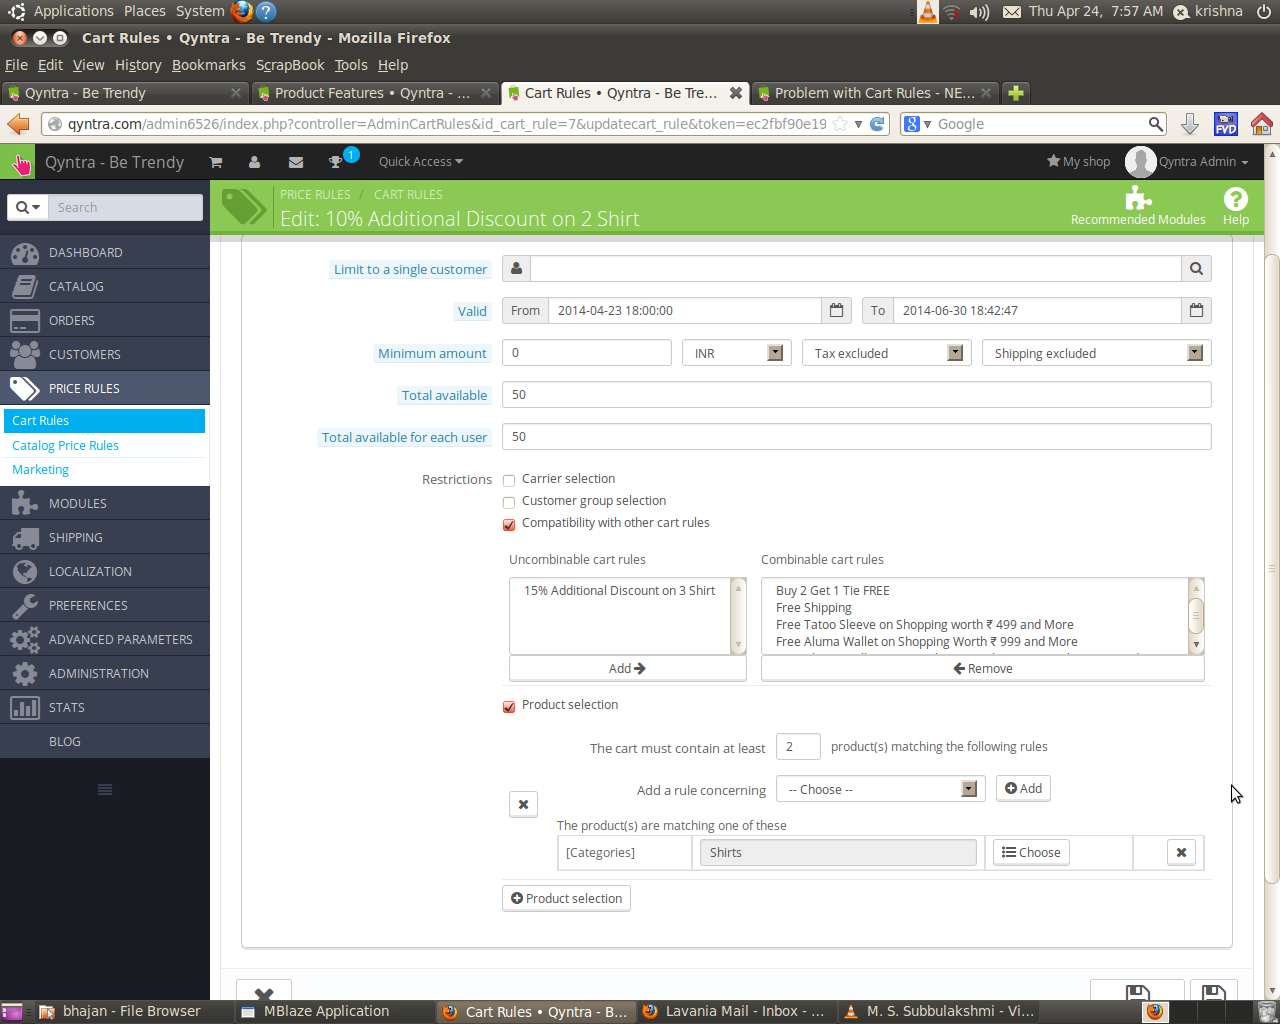Toggle Customer group selection checkbox
Viewport: 1280px width, 1024px height.
click(x=509, y=502)
